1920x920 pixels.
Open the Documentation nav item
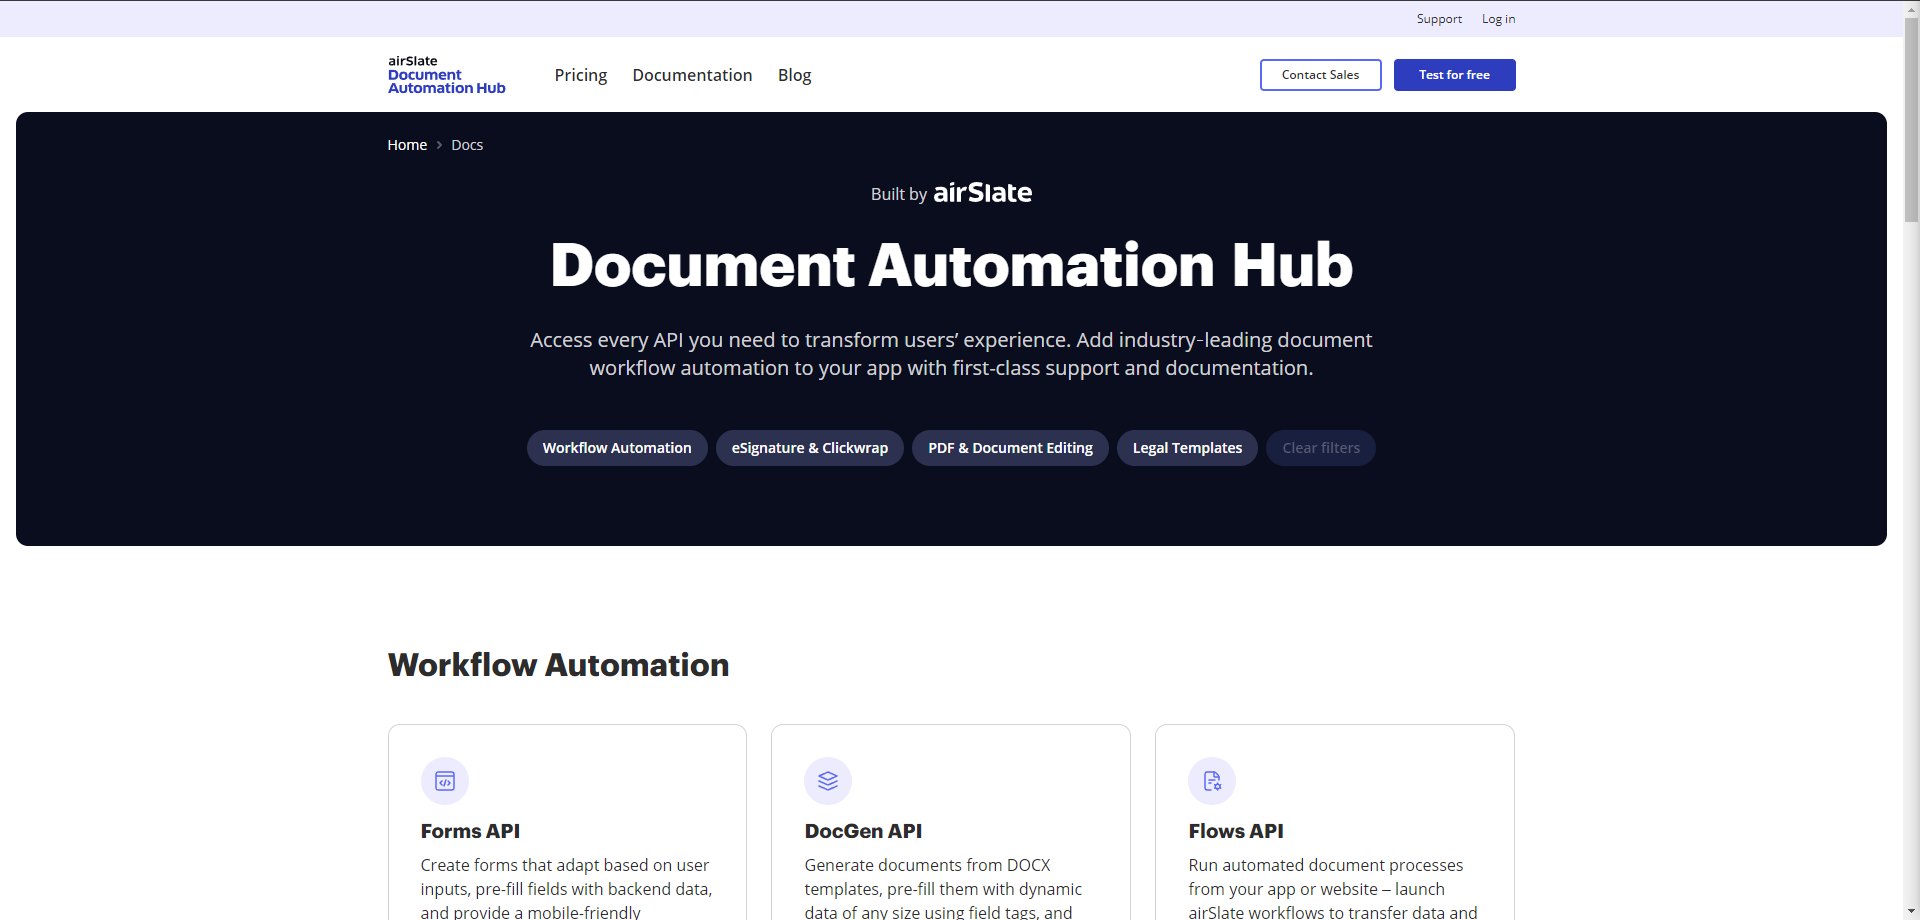(x=692, y=75)
